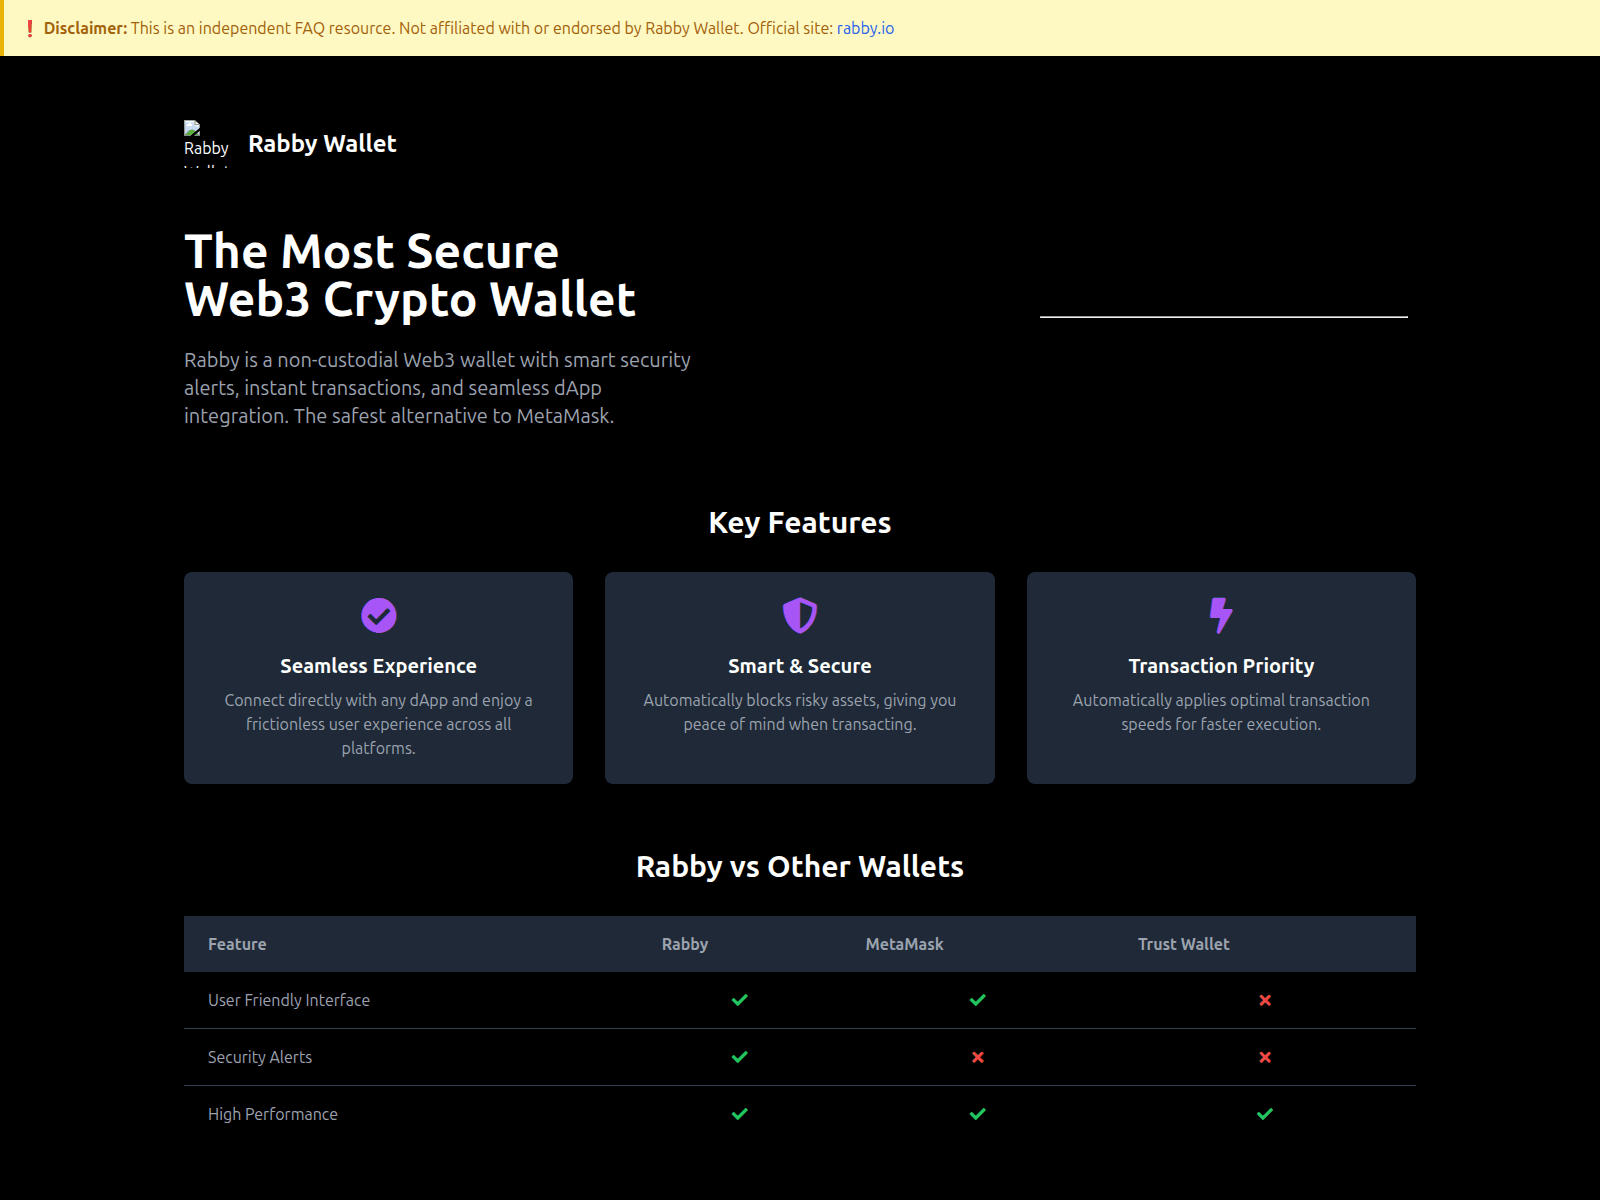Select the MetaMask column header

click(905, 943)
